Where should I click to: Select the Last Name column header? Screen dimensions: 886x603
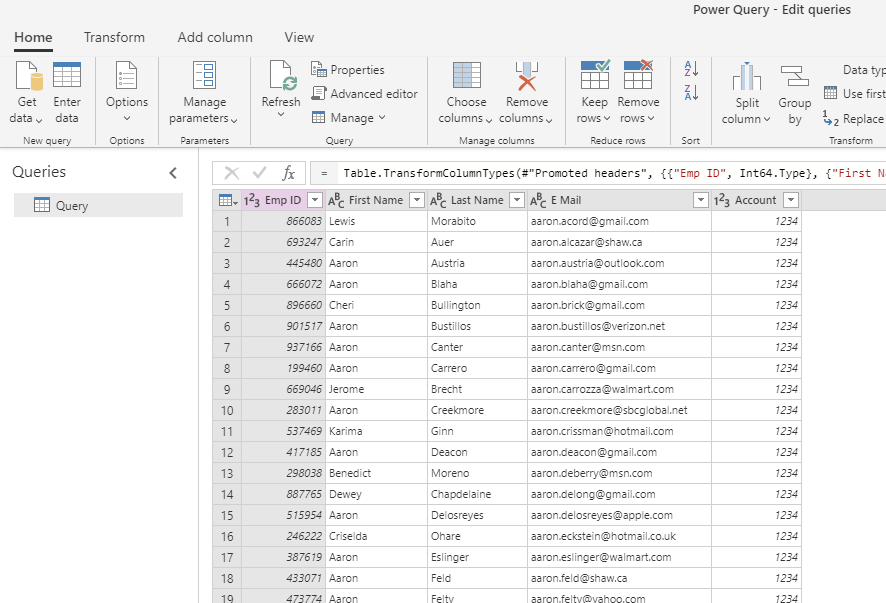click(476, 200)
